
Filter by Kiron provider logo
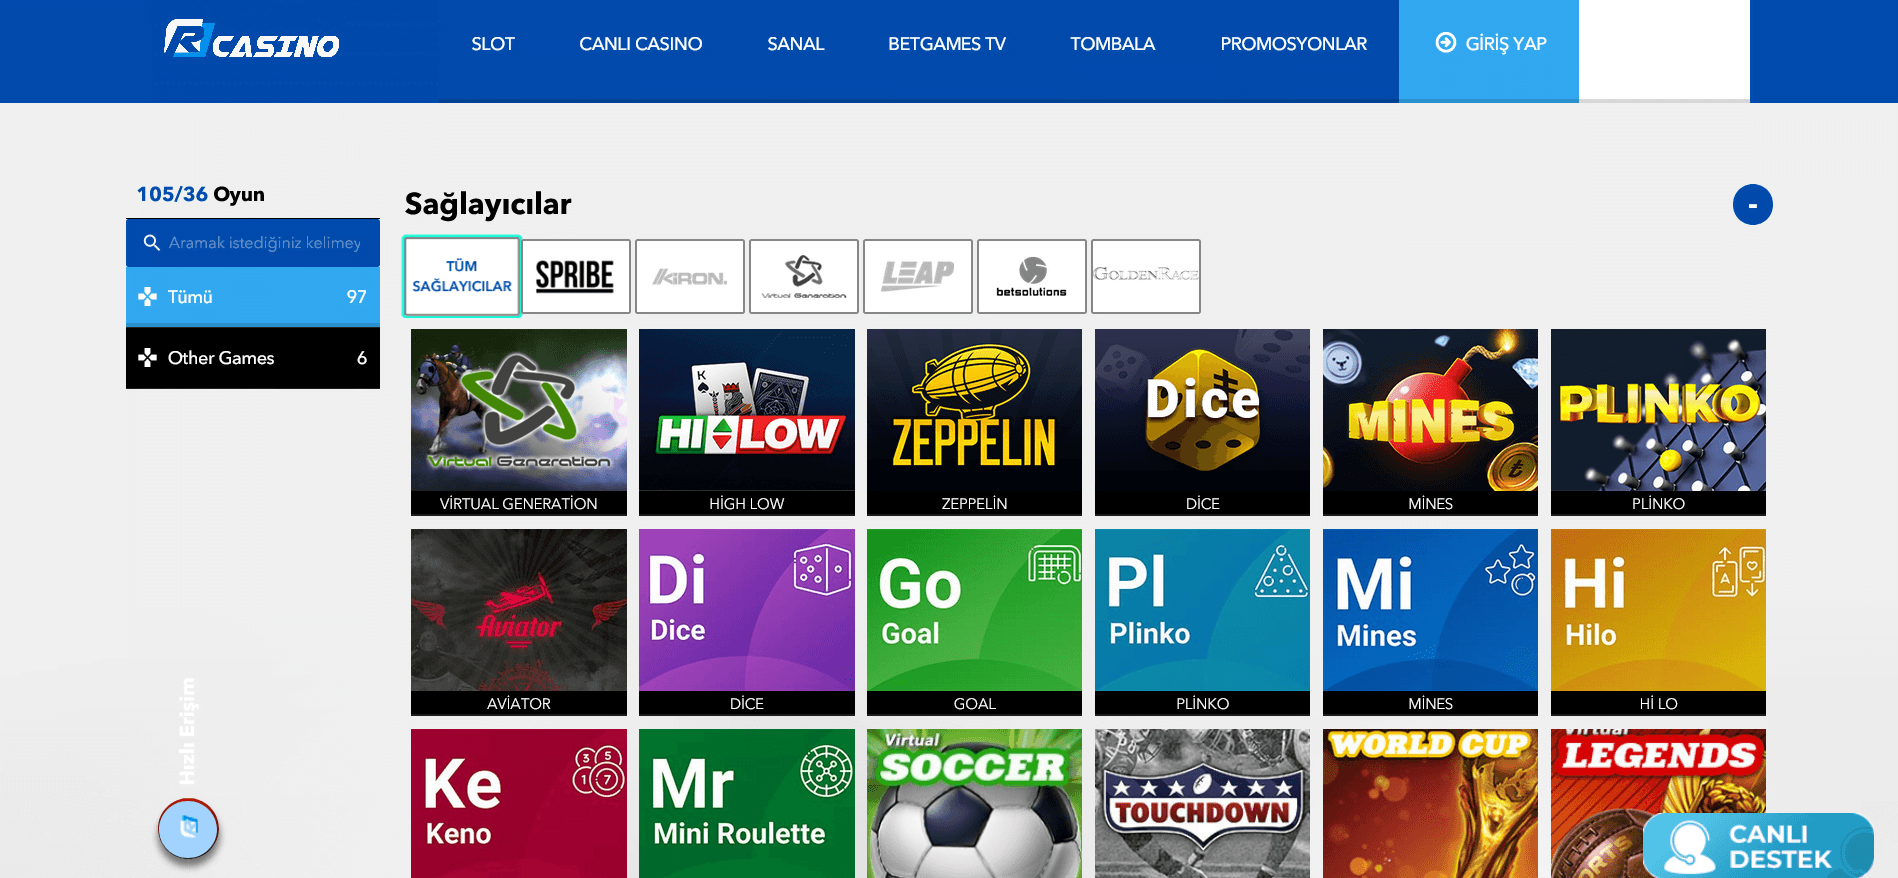pyautogui.click(x=690, y=276)
